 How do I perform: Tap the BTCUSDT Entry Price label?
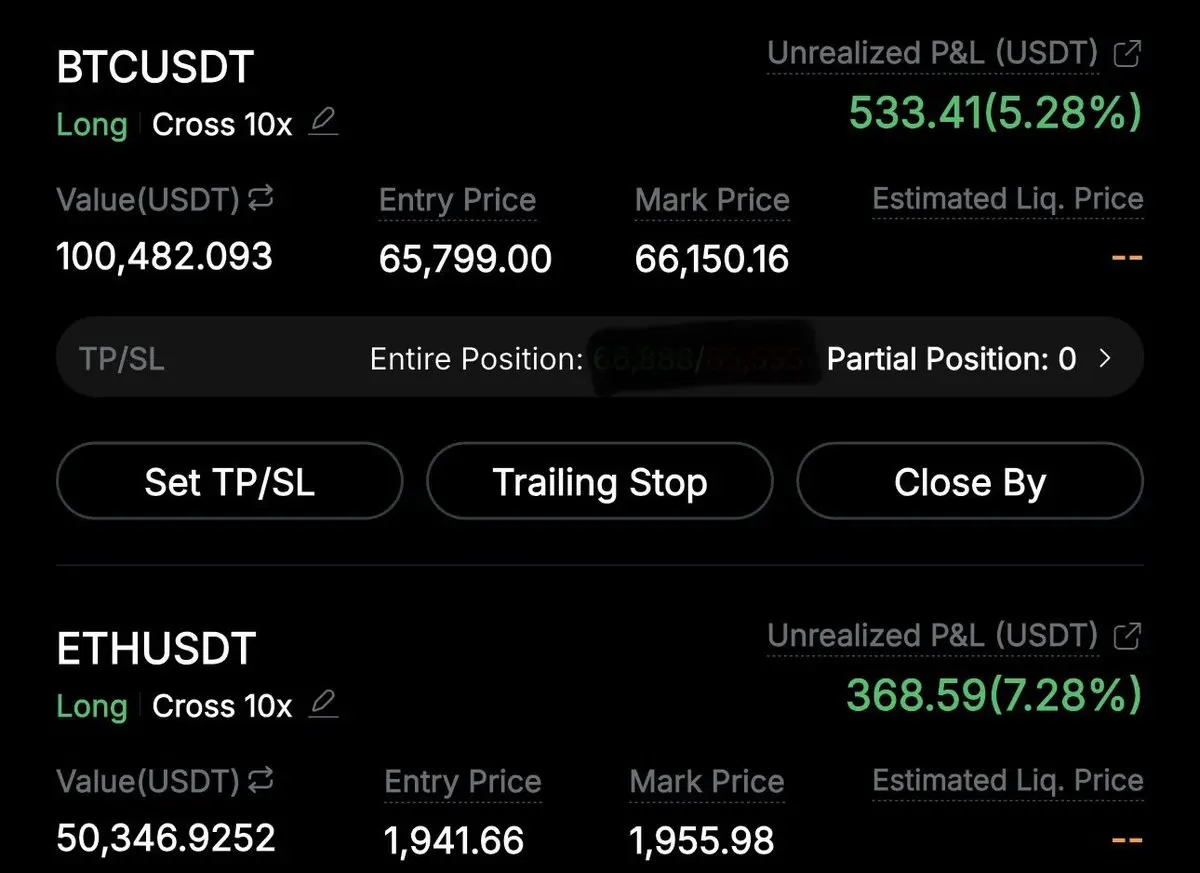(x=457, y=200)
